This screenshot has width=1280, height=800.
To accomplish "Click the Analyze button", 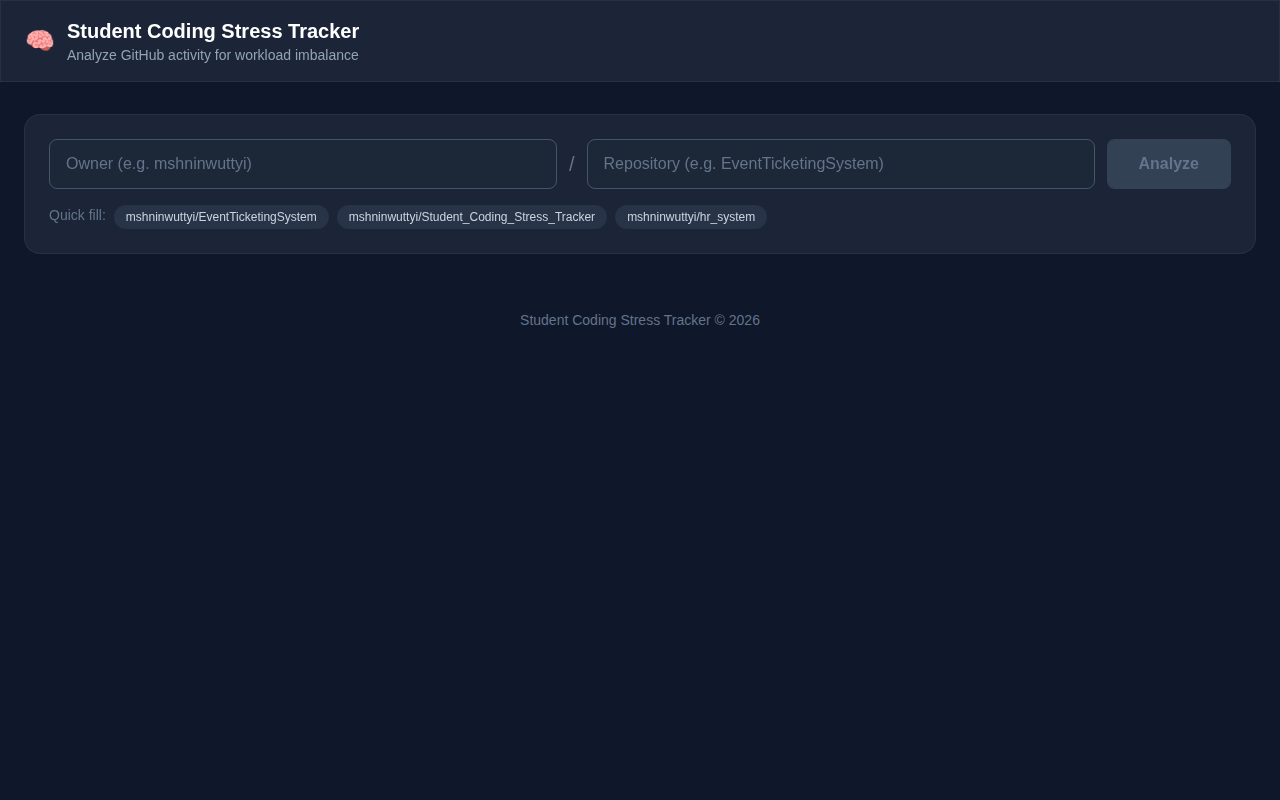I will 1169,164.
